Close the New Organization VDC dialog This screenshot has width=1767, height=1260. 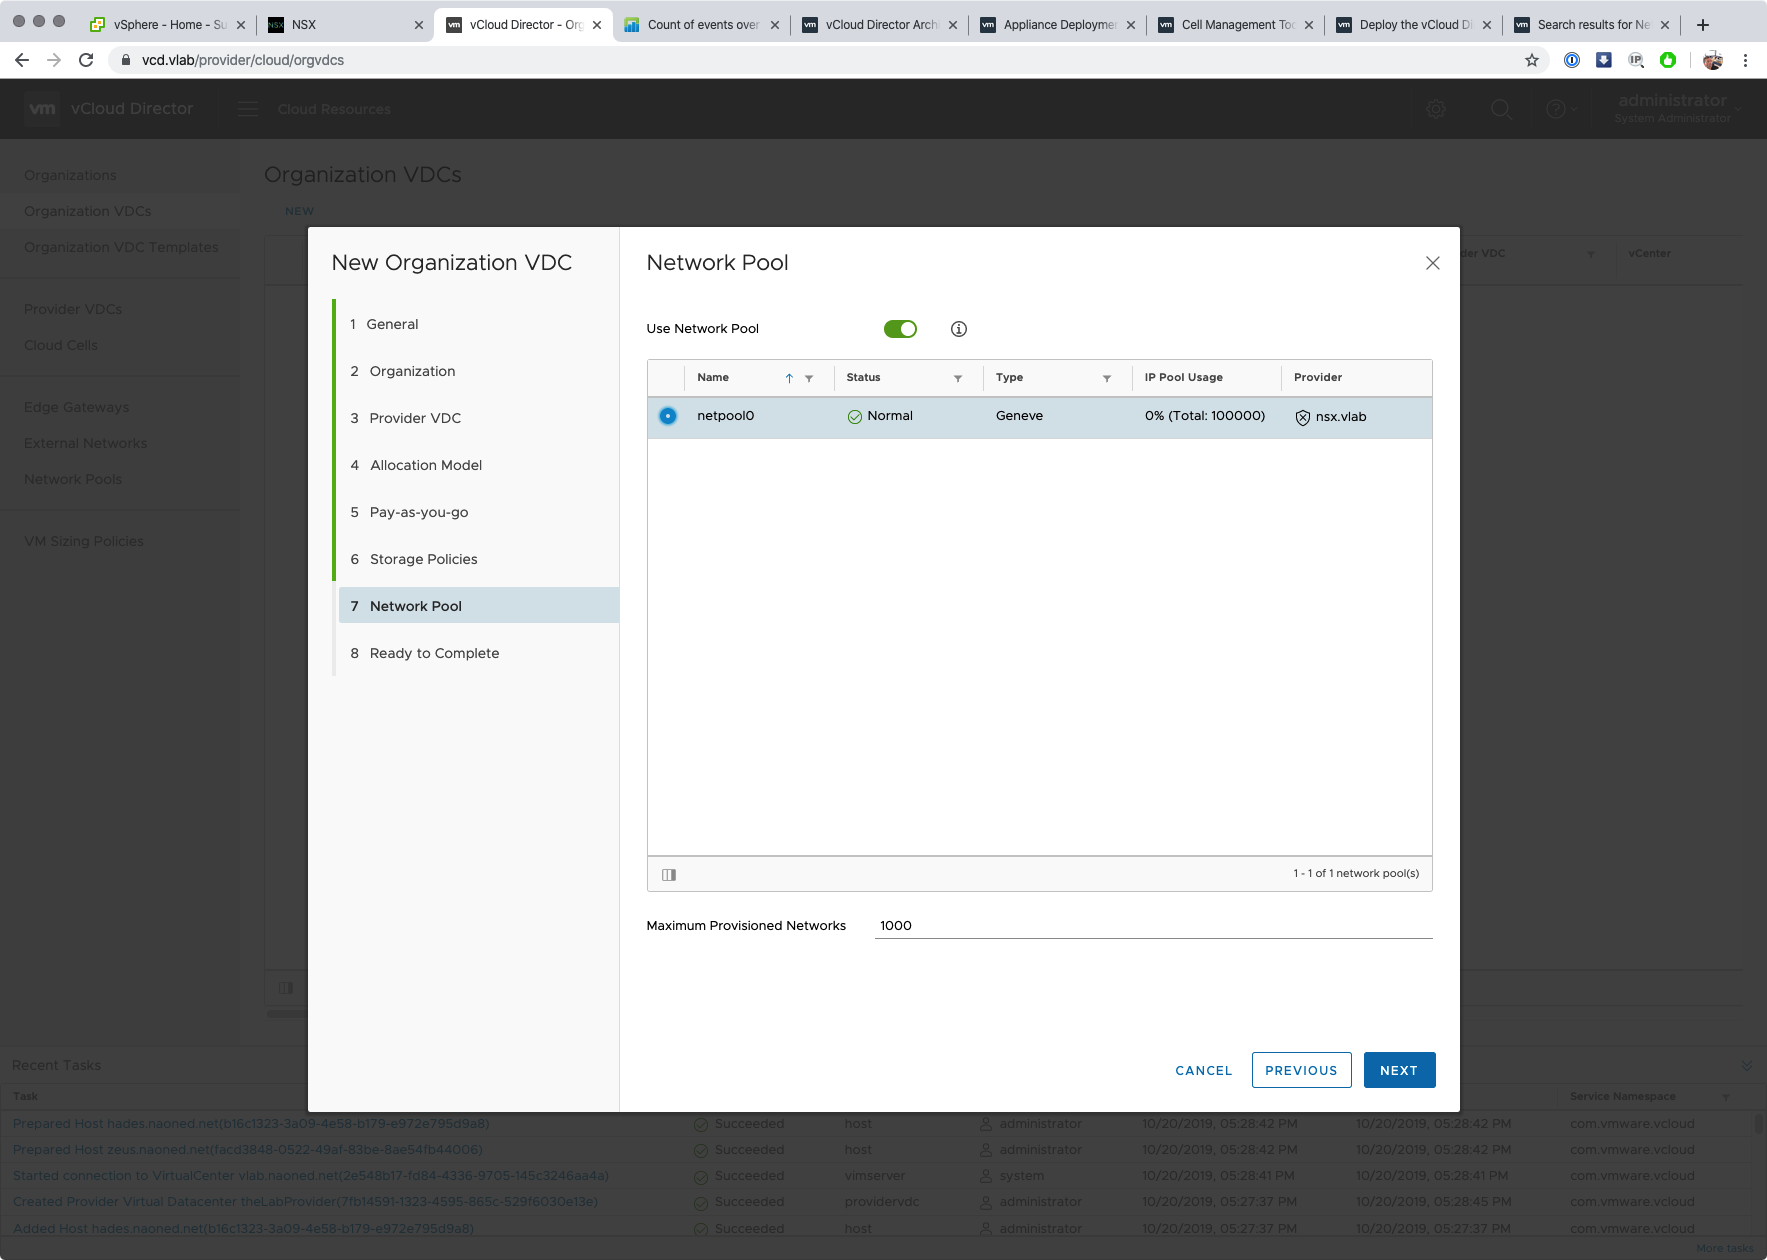1432,263
